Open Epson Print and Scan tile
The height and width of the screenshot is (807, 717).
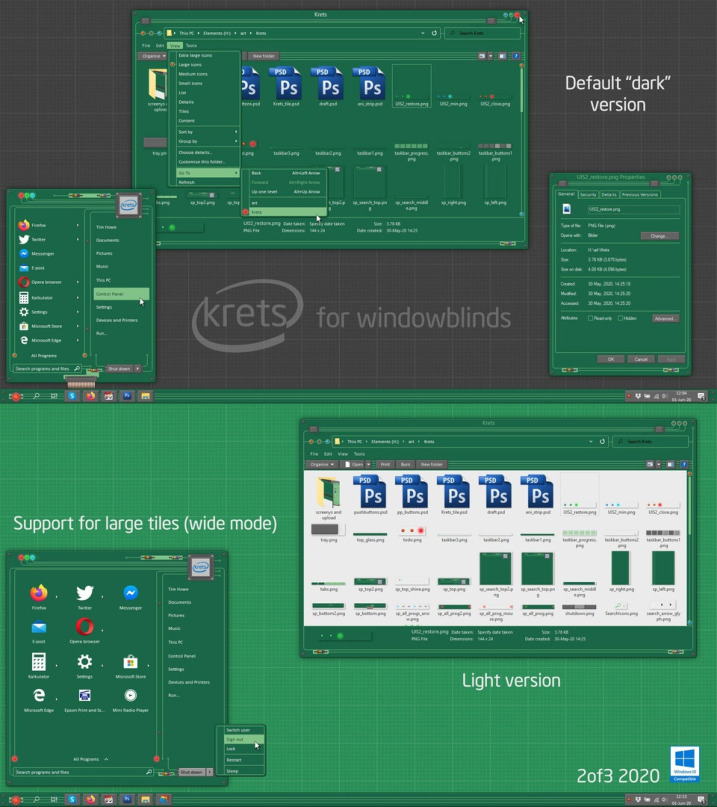tap(84, 699)
